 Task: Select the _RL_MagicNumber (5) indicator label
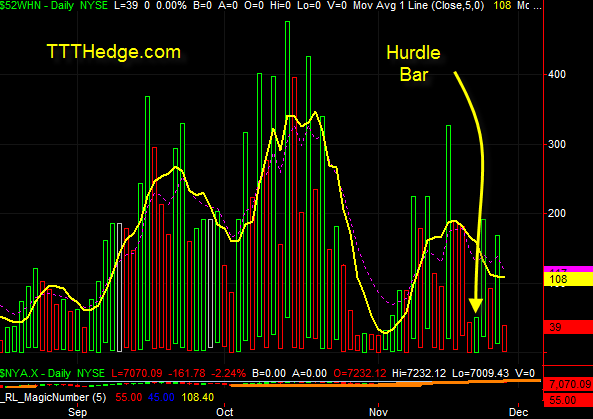[53, 397]
